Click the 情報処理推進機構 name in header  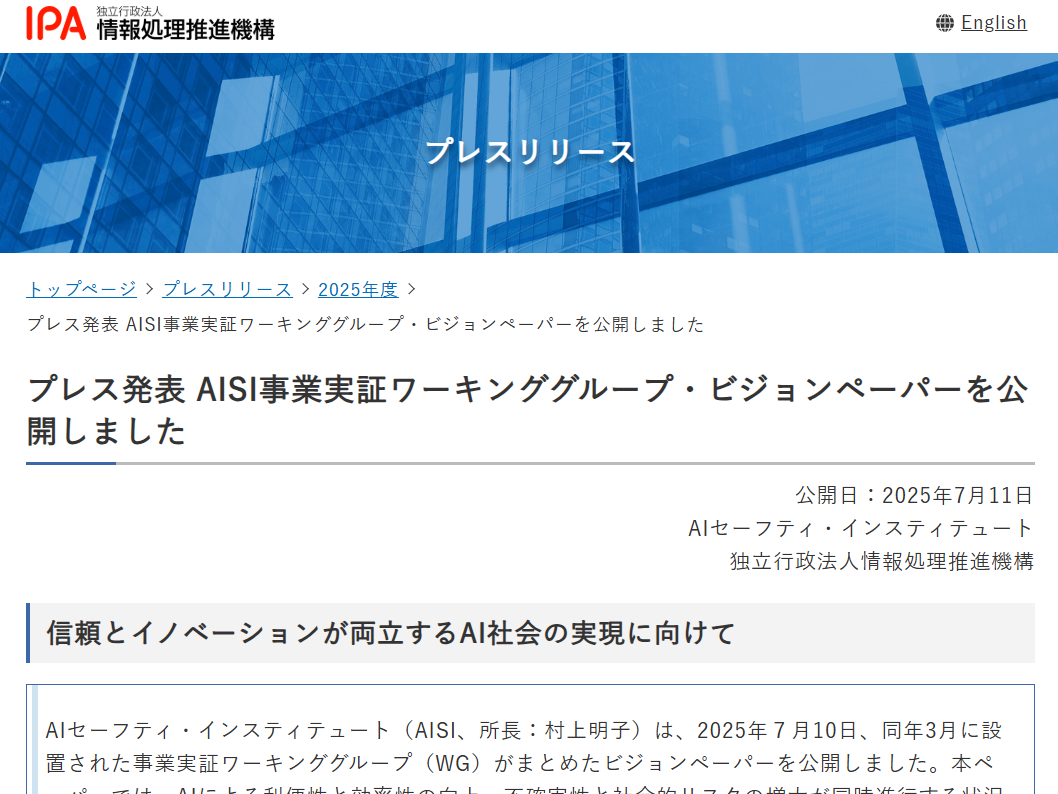point(185,30)
